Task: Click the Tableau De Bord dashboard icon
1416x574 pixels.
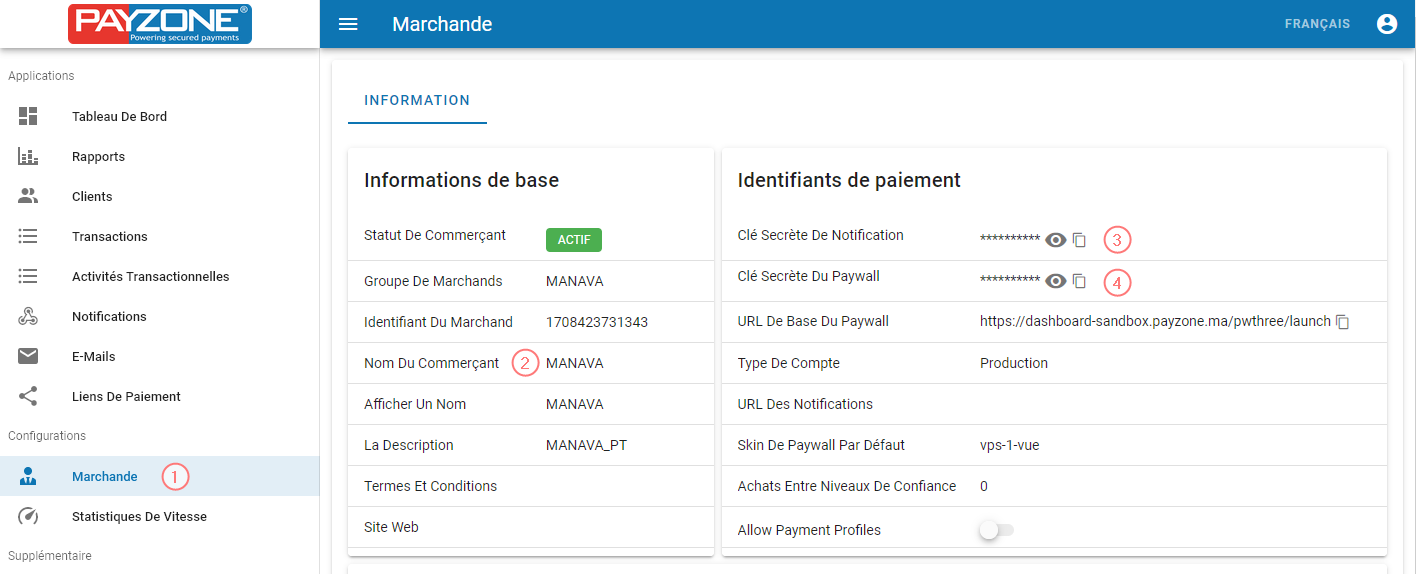Action: [28, 116]
